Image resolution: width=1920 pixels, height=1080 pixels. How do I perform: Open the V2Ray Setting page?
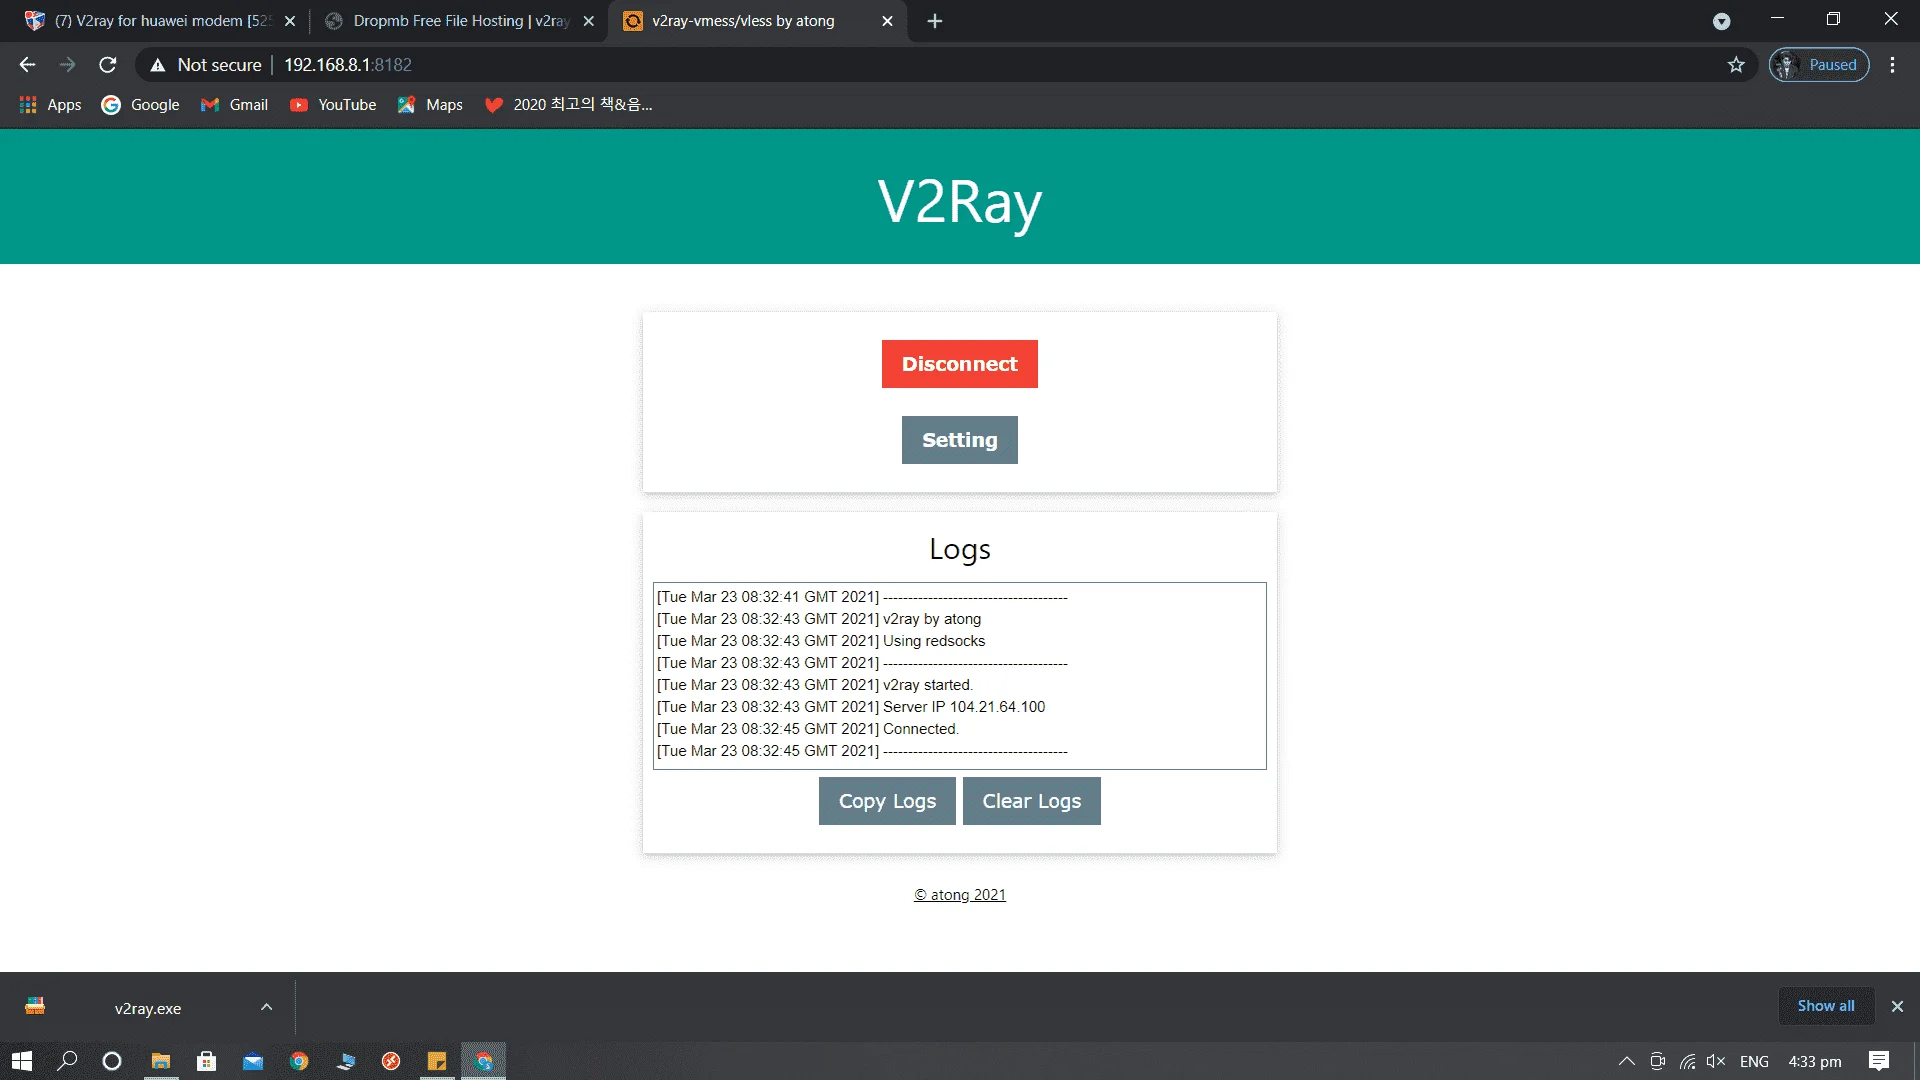(959, 440)
